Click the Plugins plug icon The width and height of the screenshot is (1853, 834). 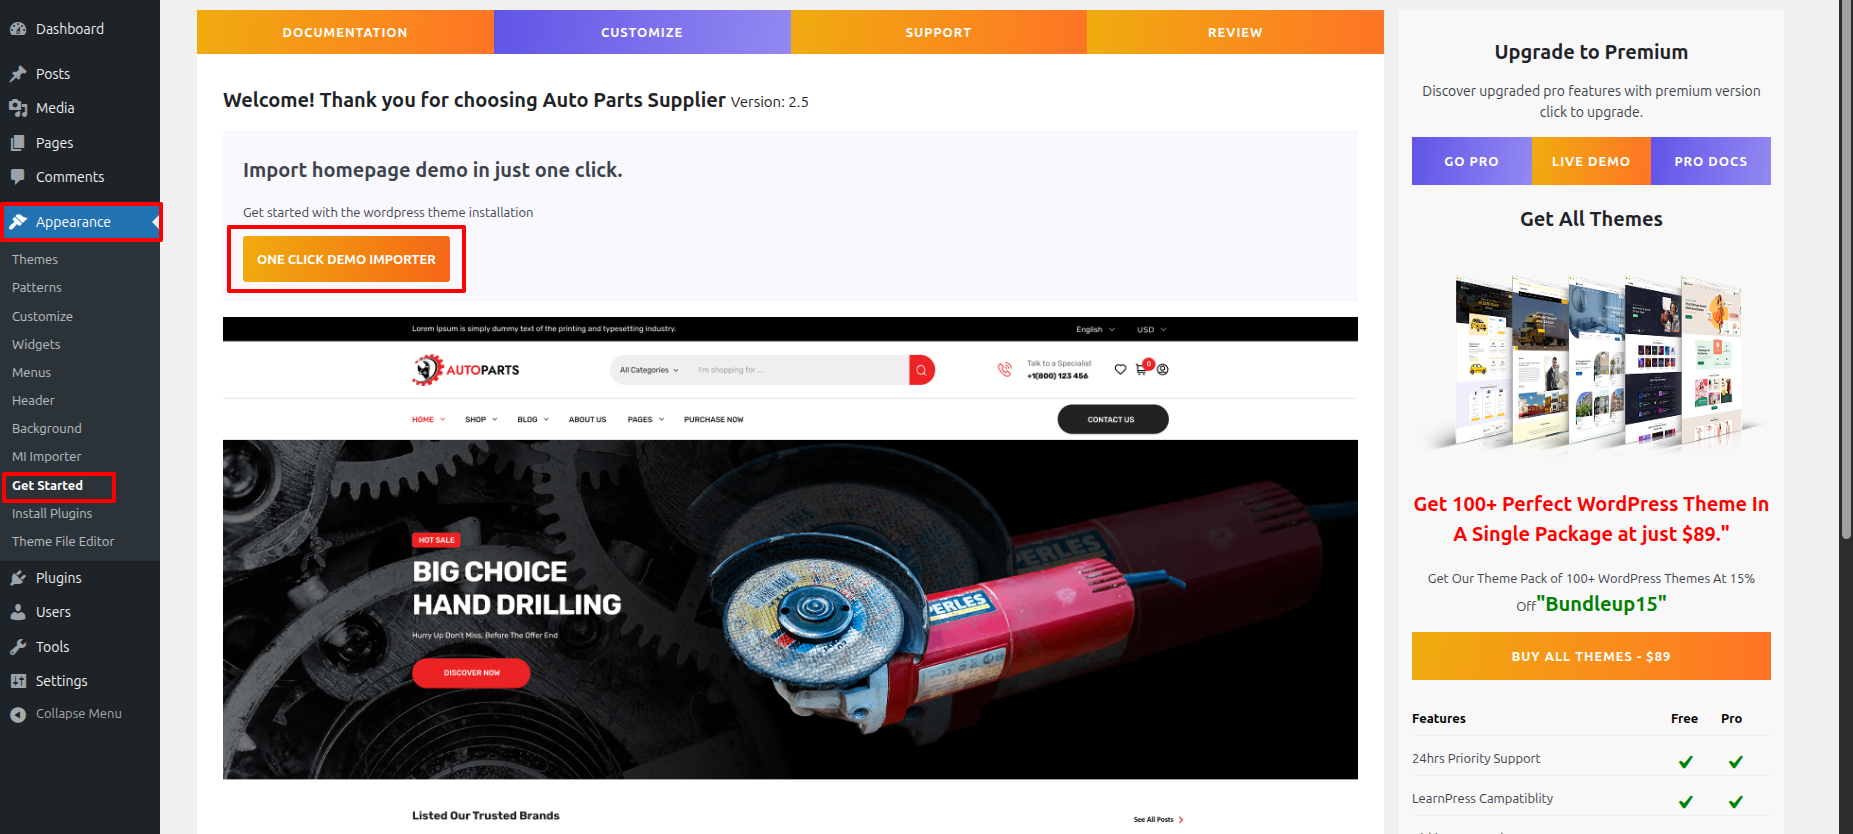pos(18,578)
